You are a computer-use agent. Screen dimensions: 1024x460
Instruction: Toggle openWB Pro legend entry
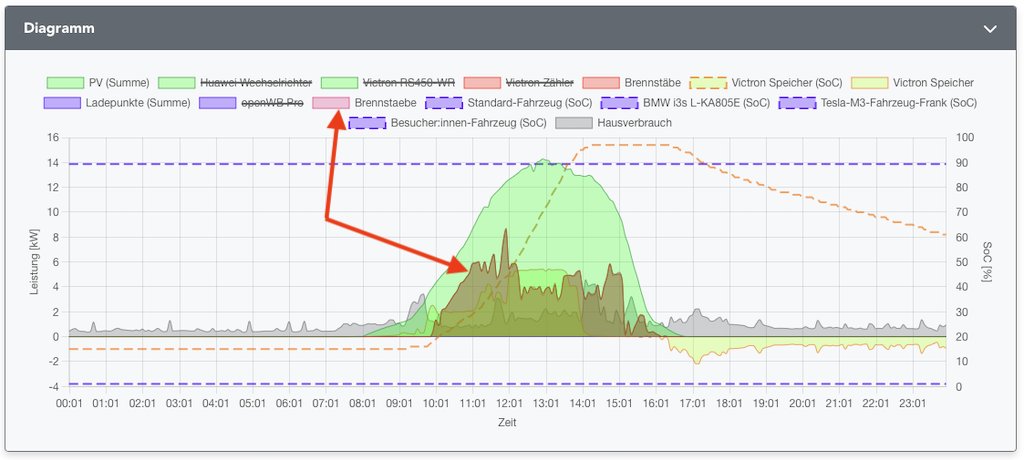[251, 103]
